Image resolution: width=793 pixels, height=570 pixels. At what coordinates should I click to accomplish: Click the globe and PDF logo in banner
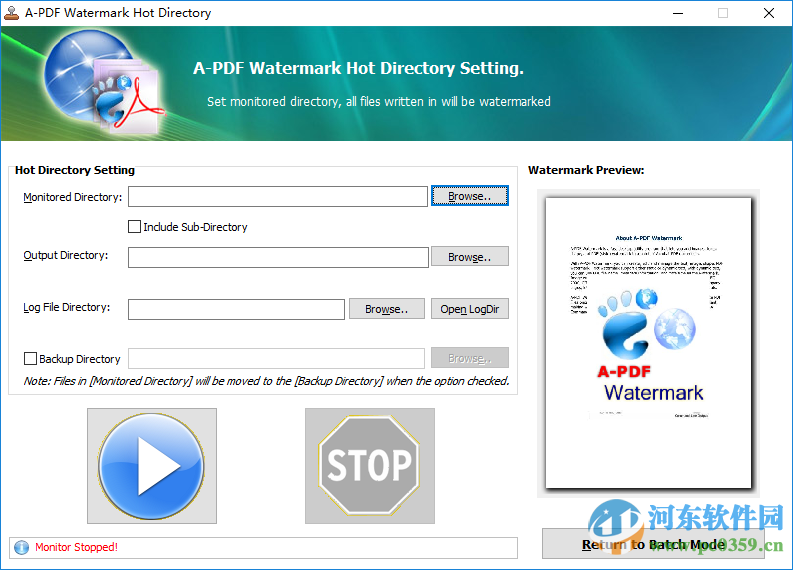105,81
